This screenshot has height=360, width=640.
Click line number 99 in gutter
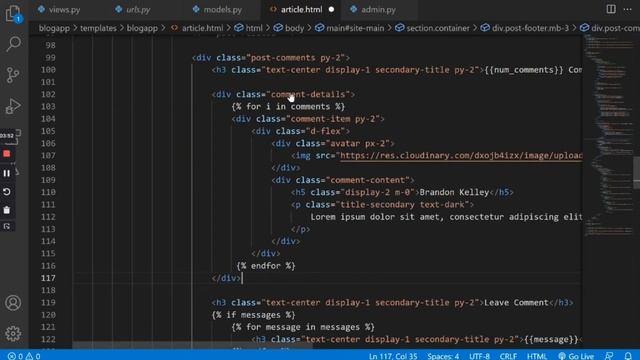[x=50, y=58]
